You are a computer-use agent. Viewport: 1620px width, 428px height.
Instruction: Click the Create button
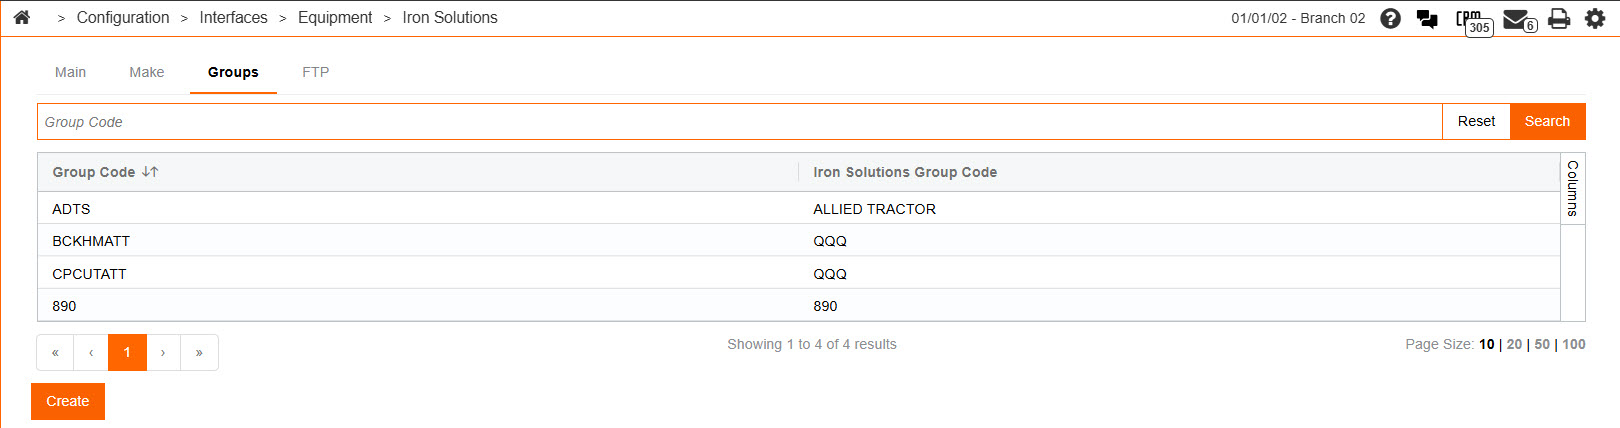pos(68,401)
